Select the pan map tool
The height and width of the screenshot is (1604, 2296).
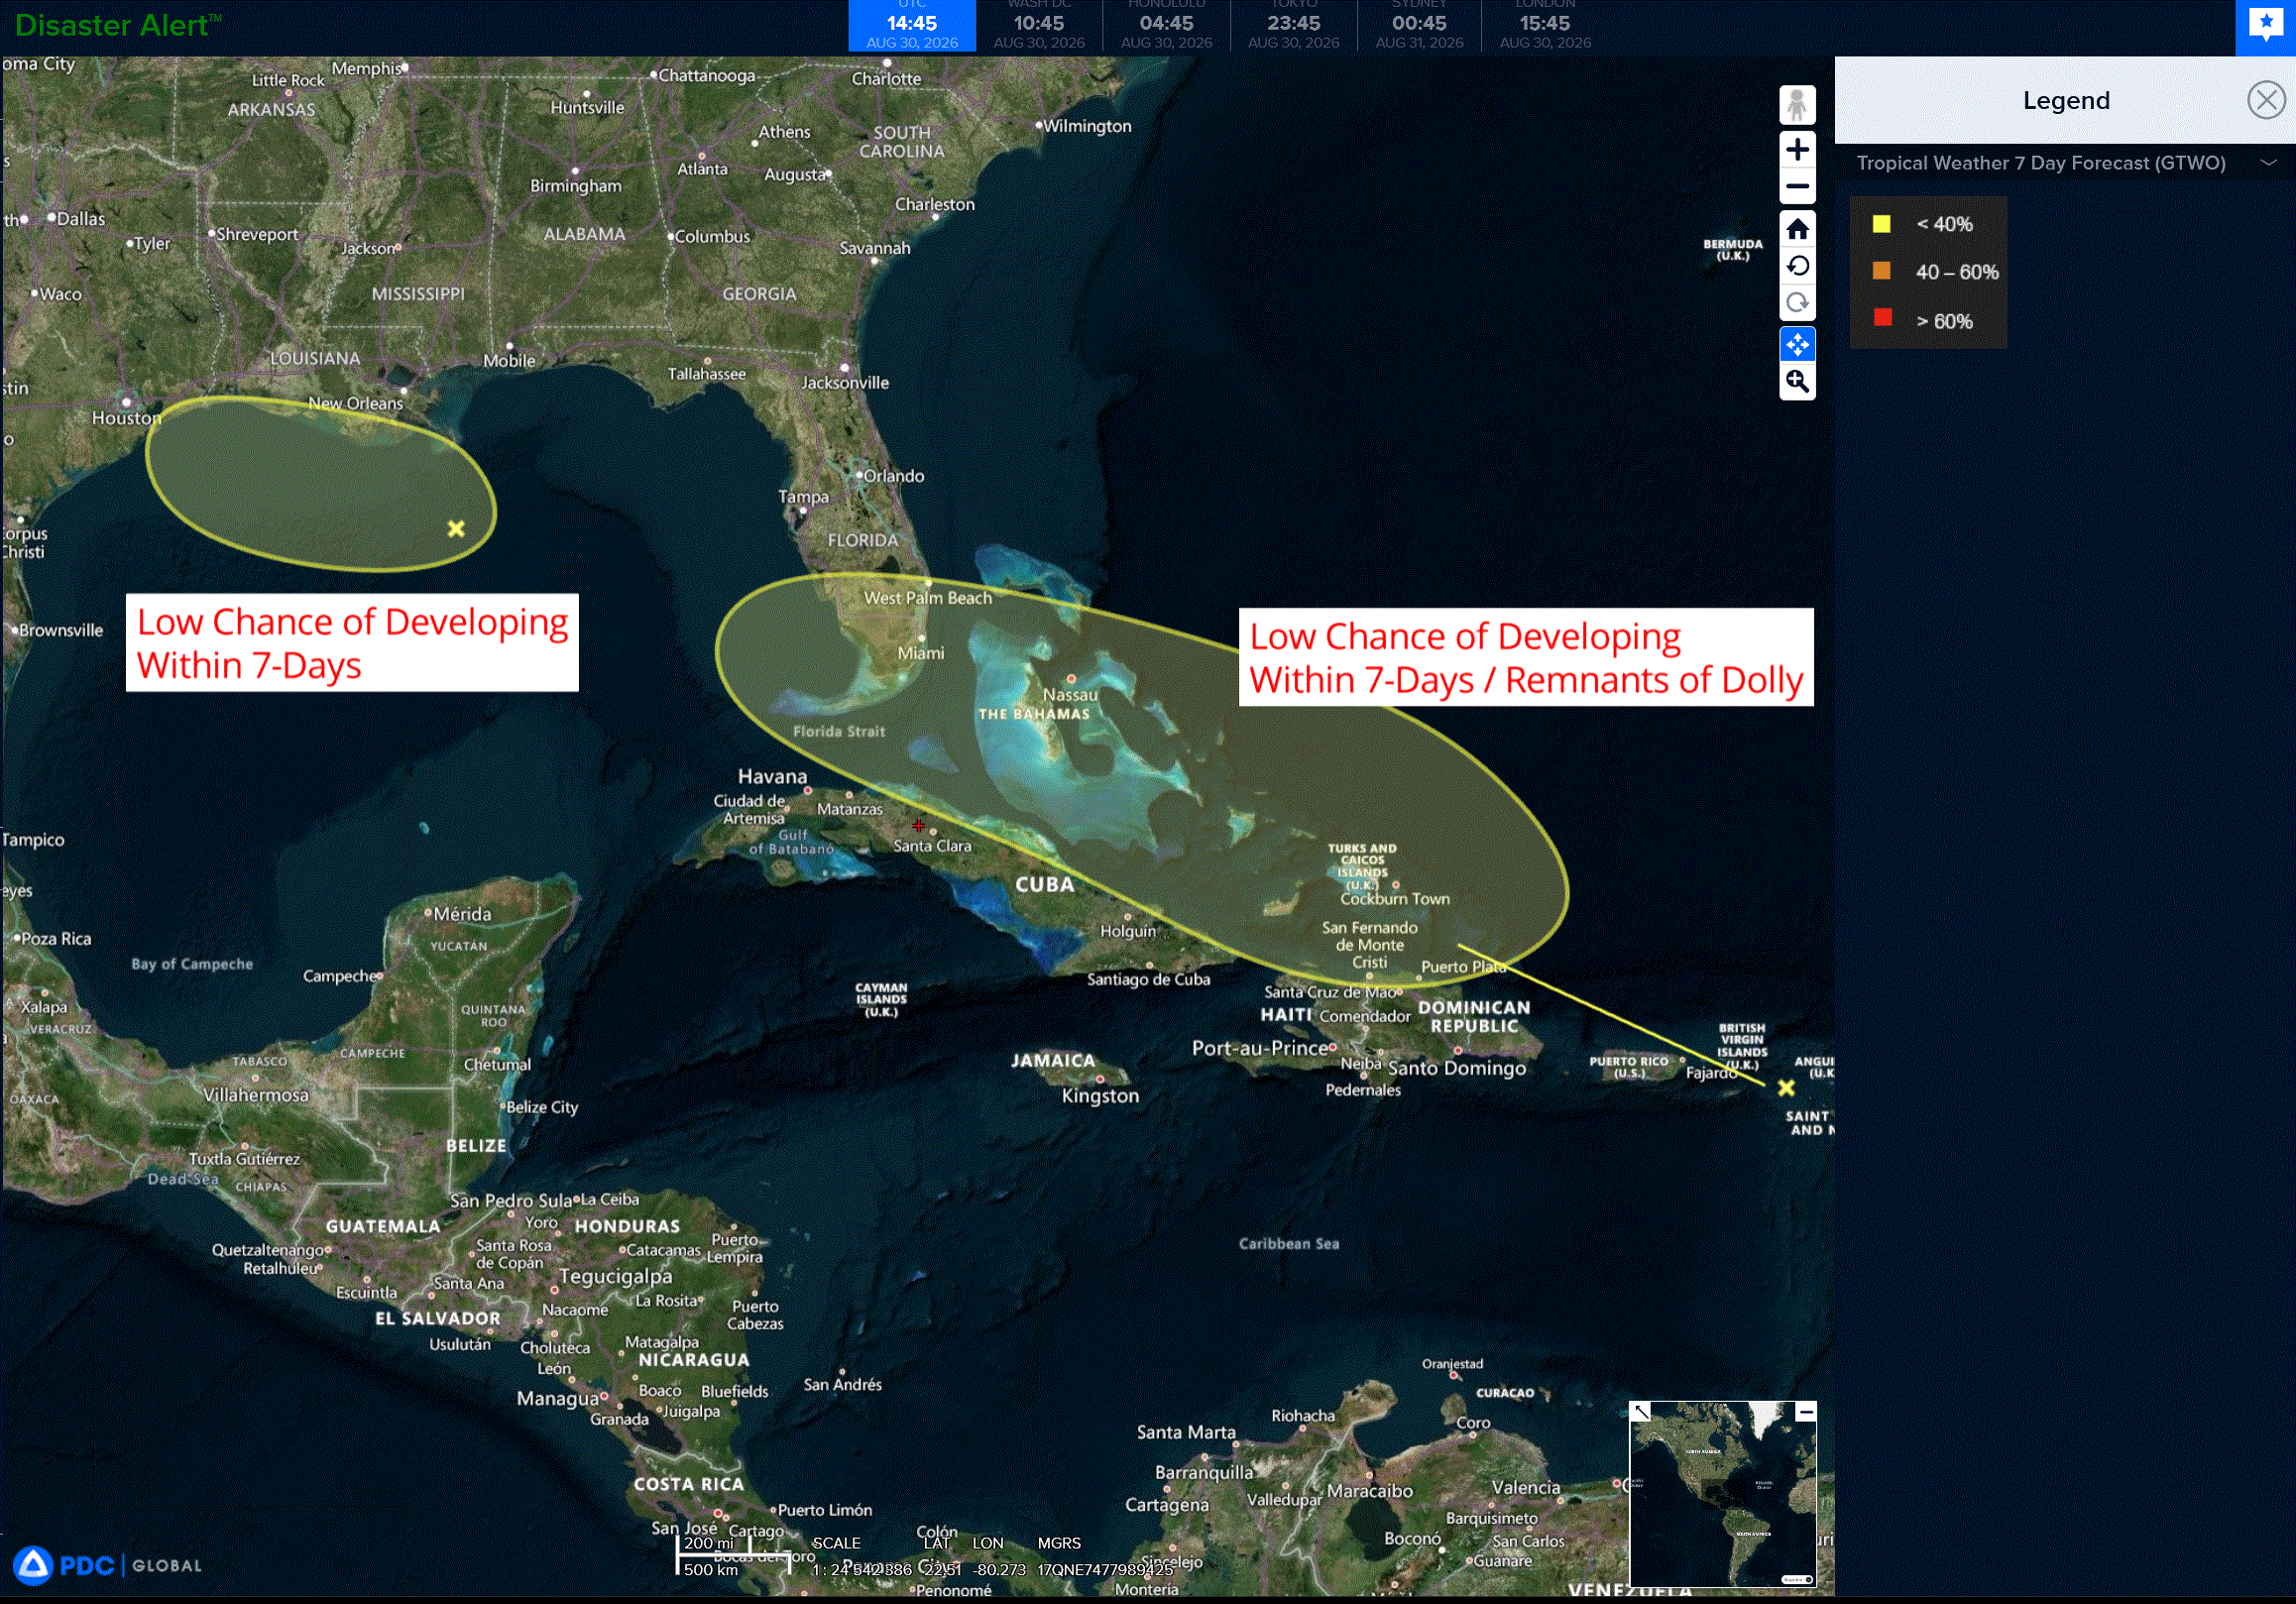[1797, 345]
